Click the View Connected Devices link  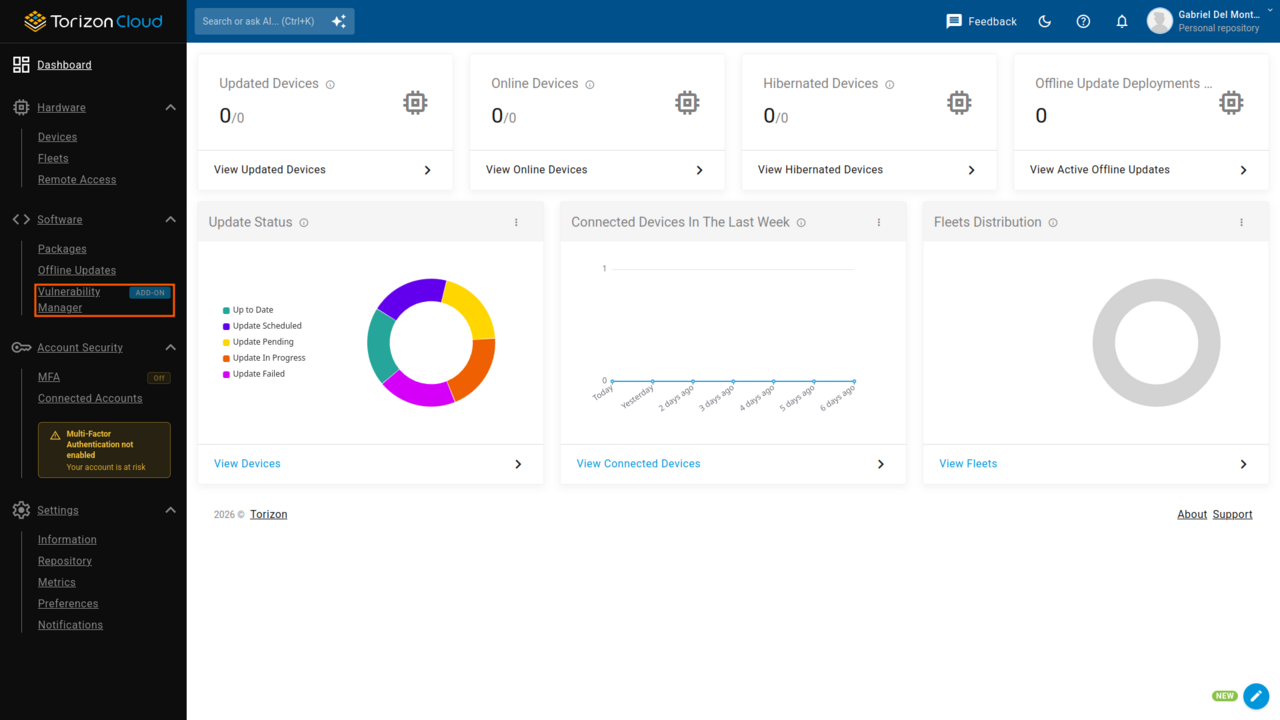pyautogui.click(x=638, y=464)
